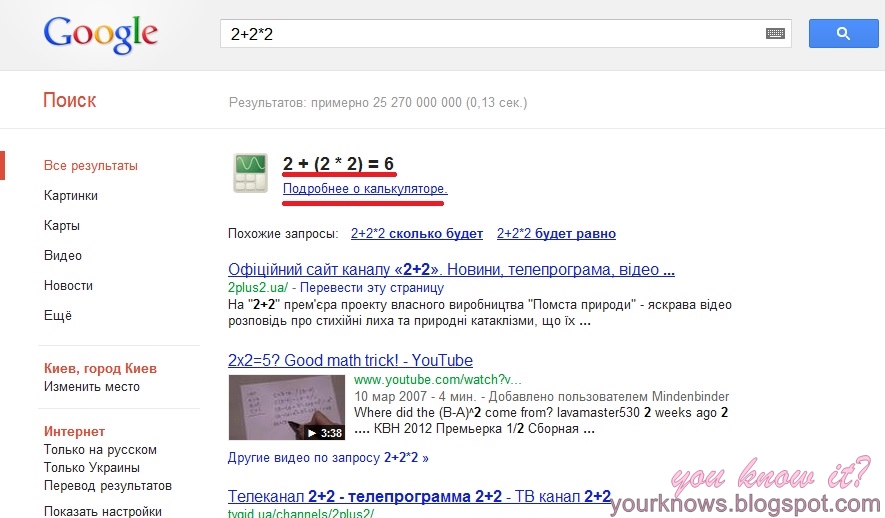Screen dimensions: 885x518
Task: Open Другие видео по запросу 2+2*2 link
Action: tap(328, 458)
